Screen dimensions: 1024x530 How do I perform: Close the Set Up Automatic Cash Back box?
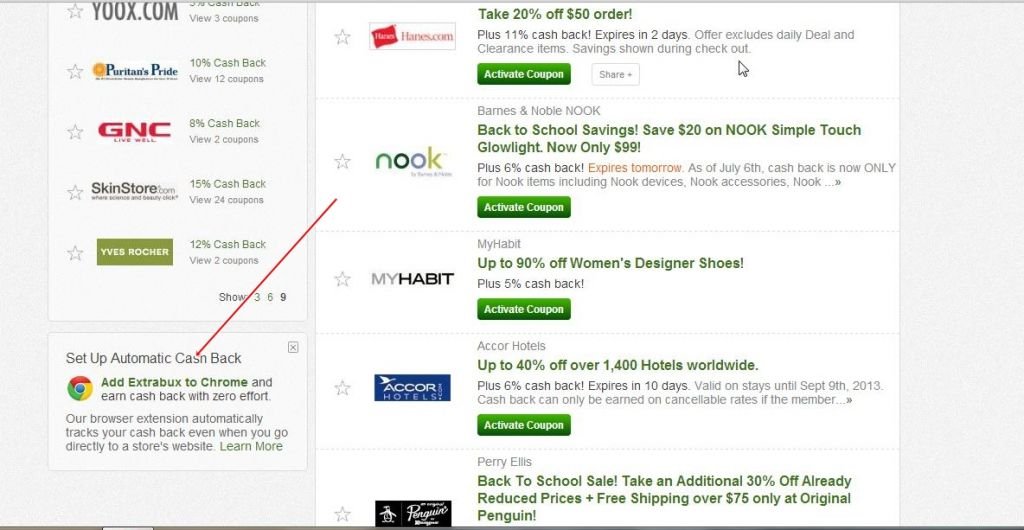(x=293, y=347)
